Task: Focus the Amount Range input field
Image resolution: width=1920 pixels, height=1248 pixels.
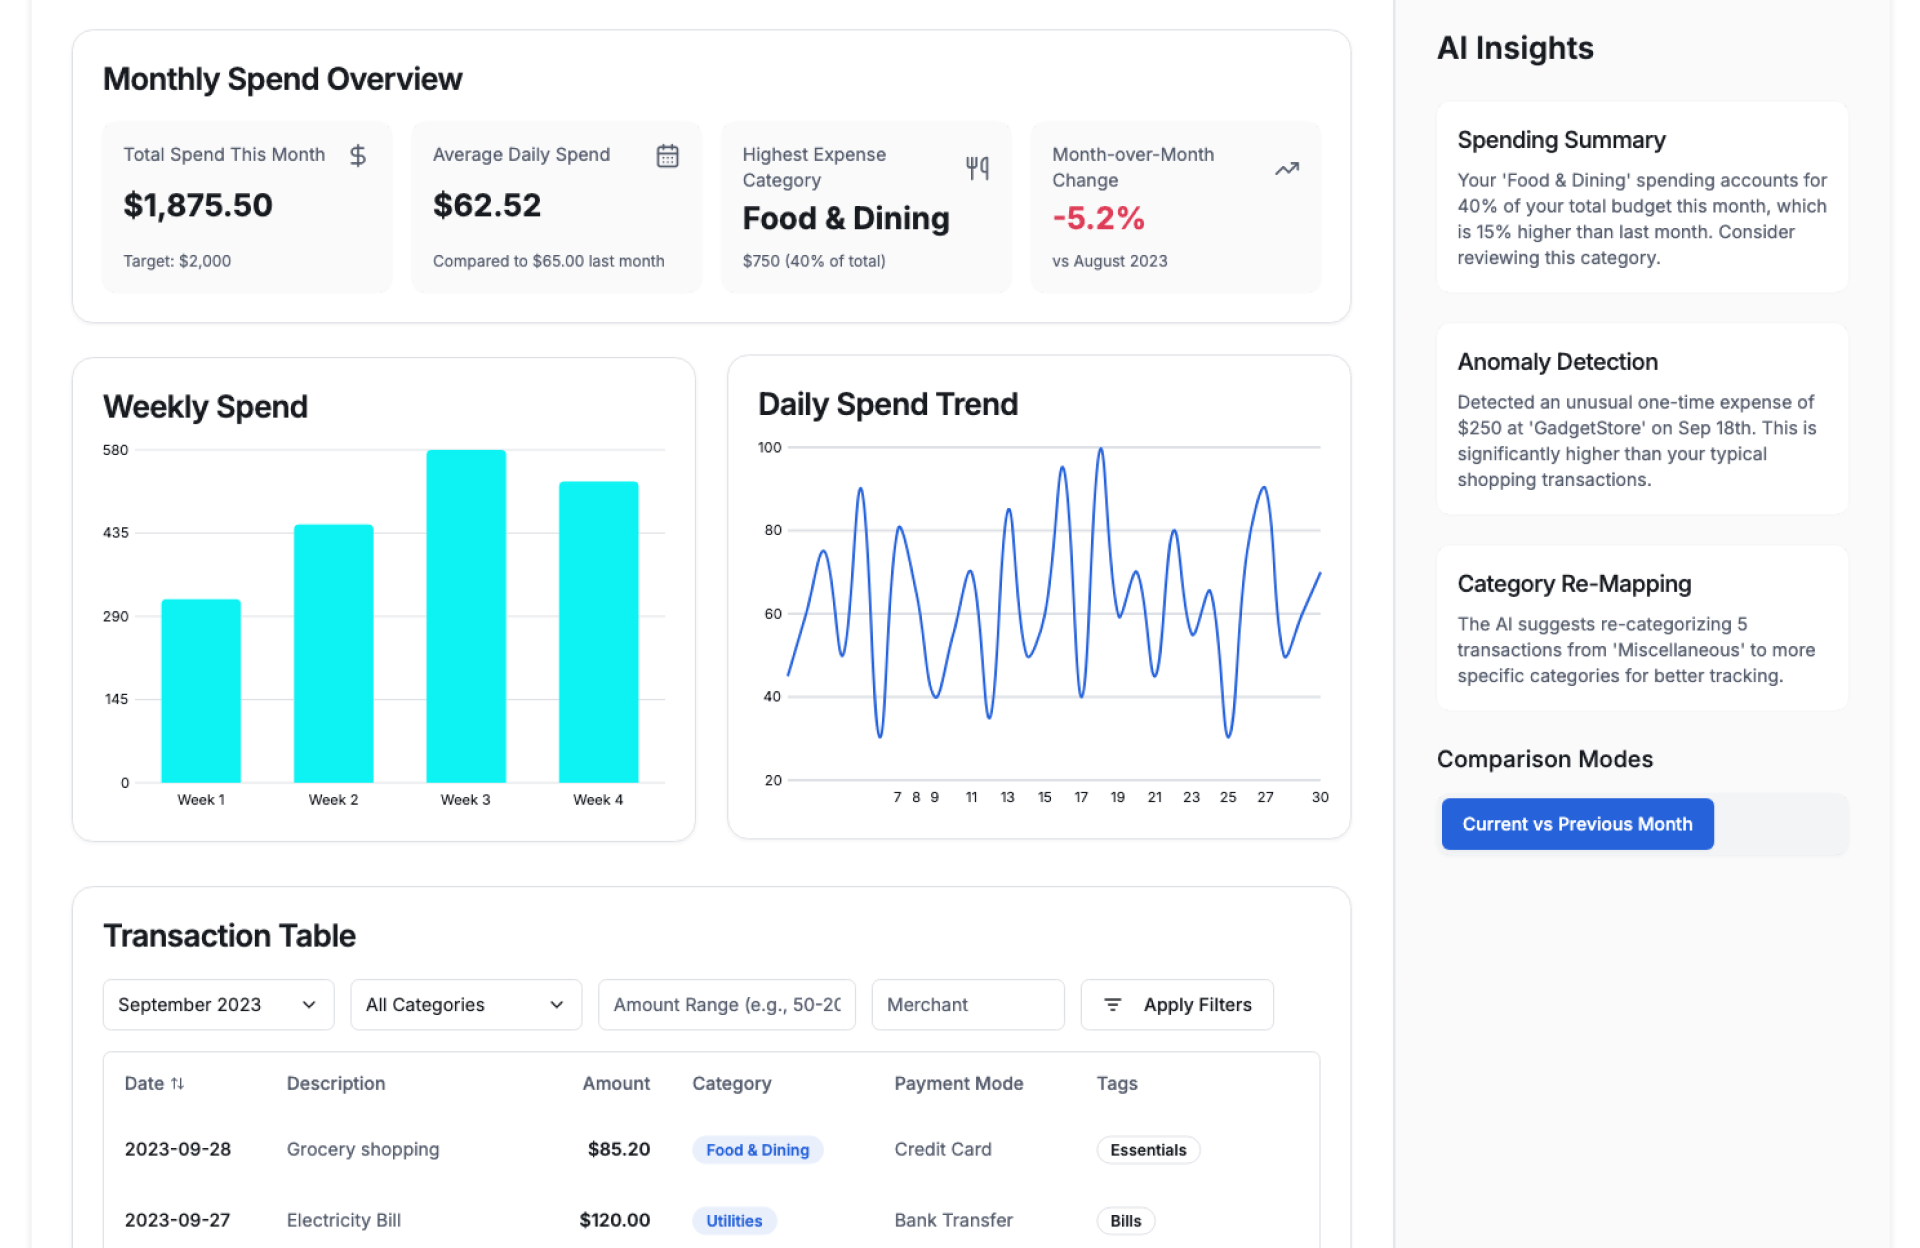Action: 726,1004
